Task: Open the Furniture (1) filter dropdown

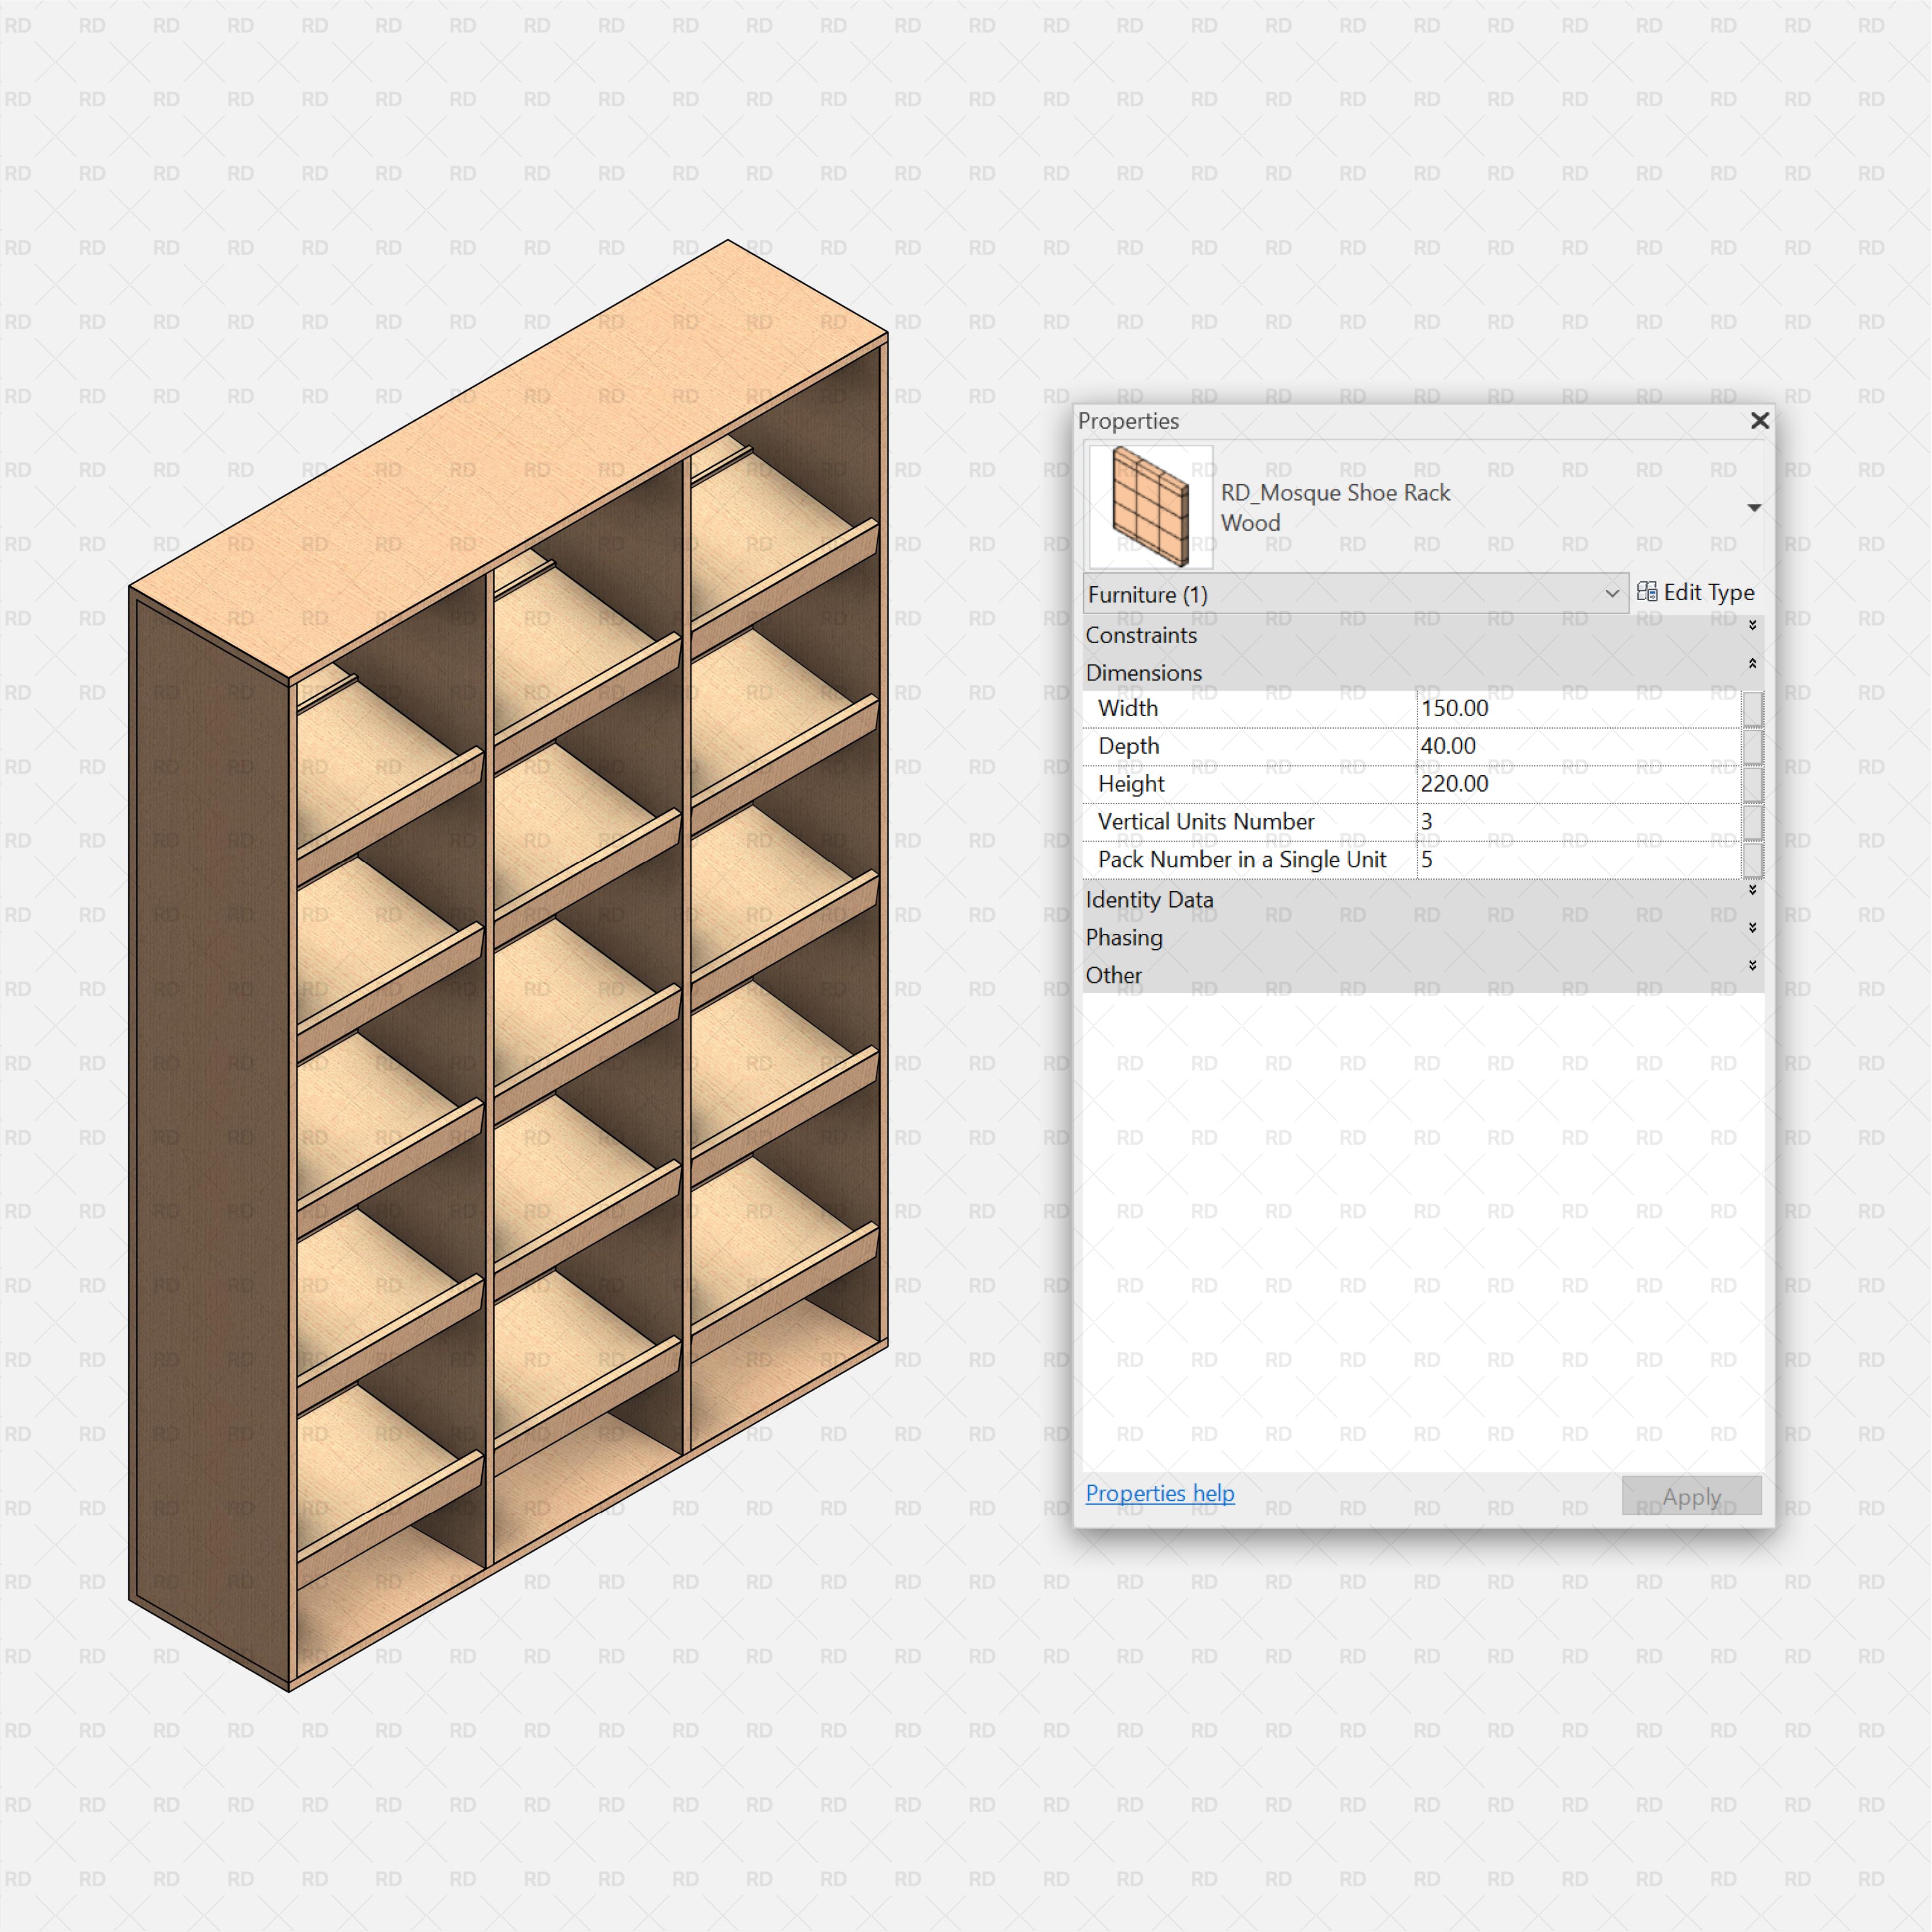Action: 1612,593
